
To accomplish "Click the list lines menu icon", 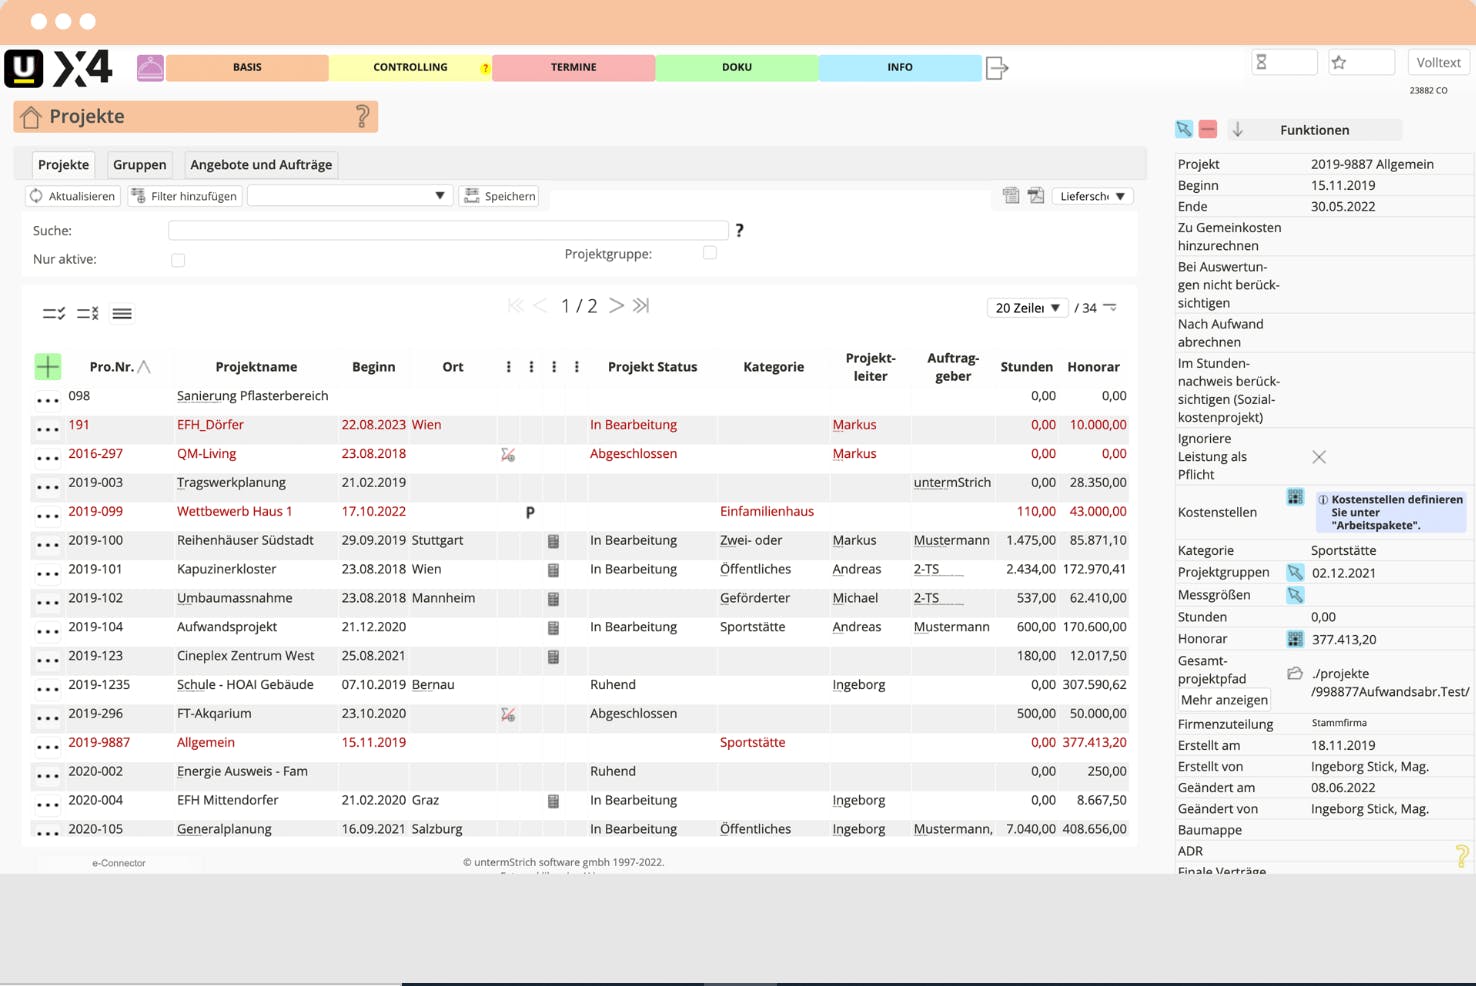I will coord(122,314).
